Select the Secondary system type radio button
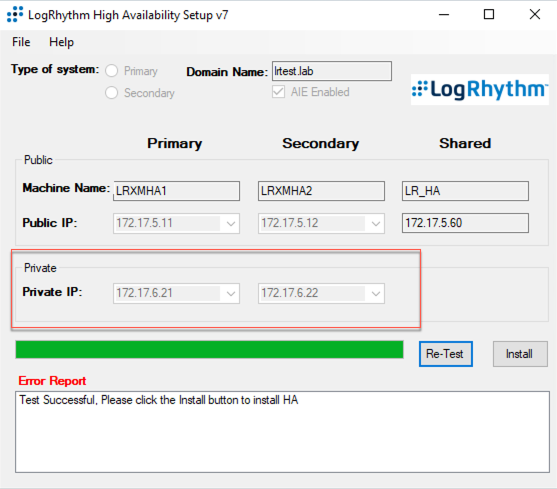 112,93
